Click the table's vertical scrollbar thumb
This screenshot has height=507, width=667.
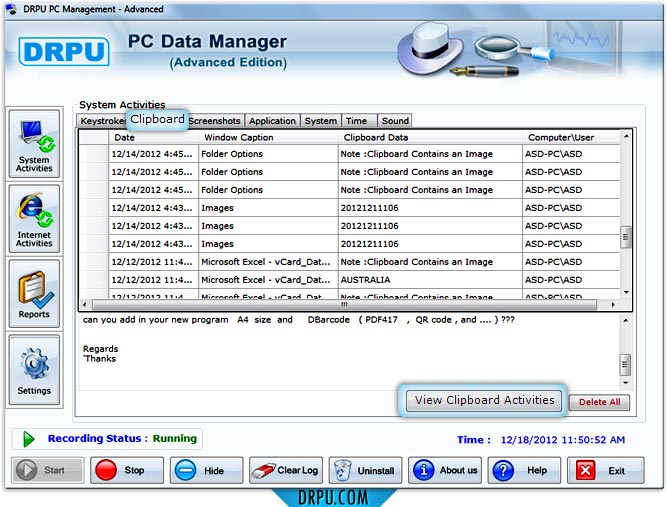tap(626, 236)
